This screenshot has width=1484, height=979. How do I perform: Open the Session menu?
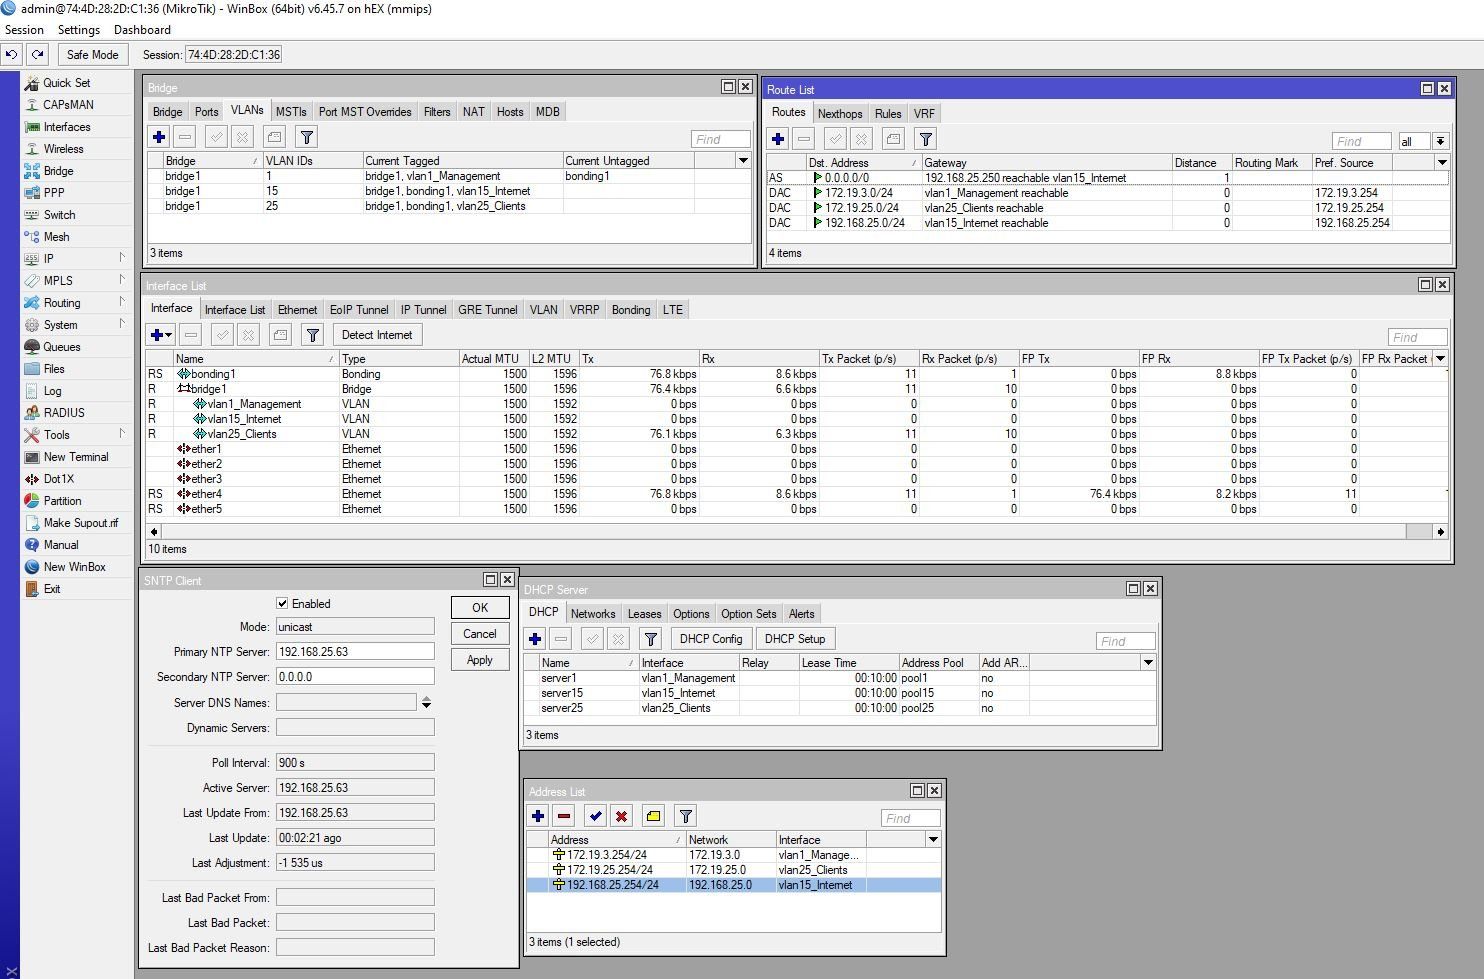(24, 30)
